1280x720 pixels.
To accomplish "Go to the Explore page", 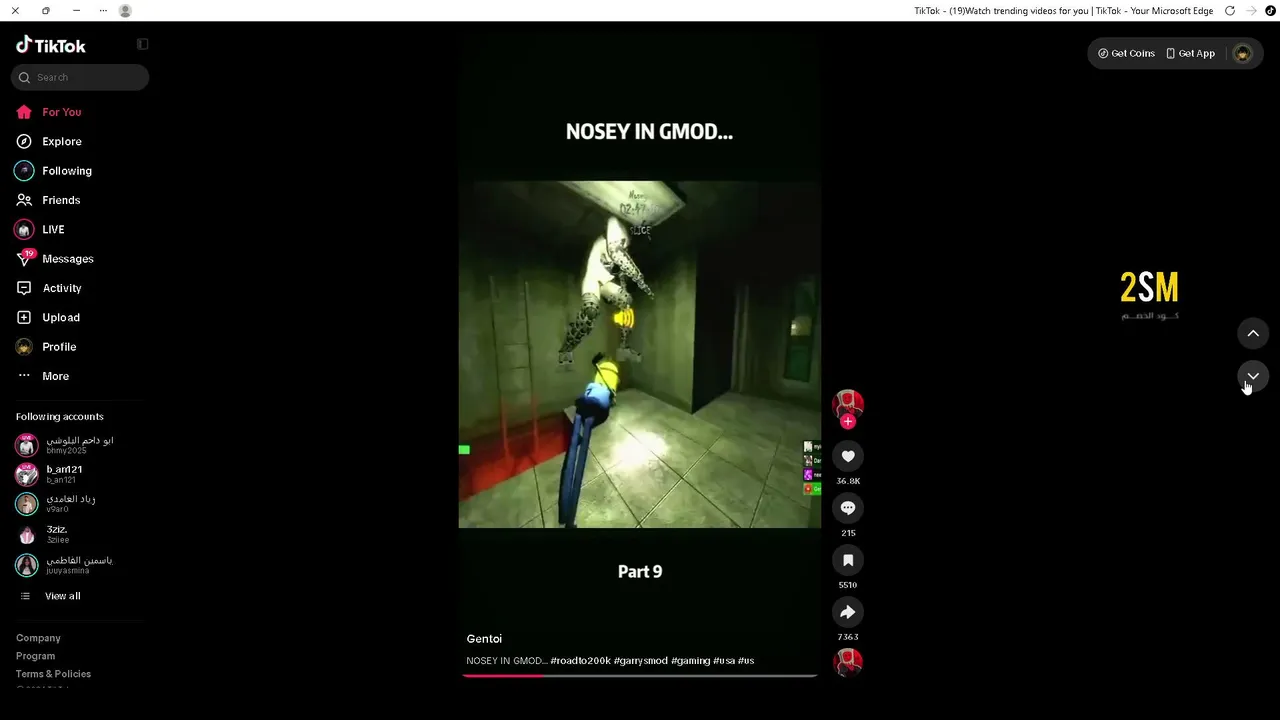I will point(62,141).
